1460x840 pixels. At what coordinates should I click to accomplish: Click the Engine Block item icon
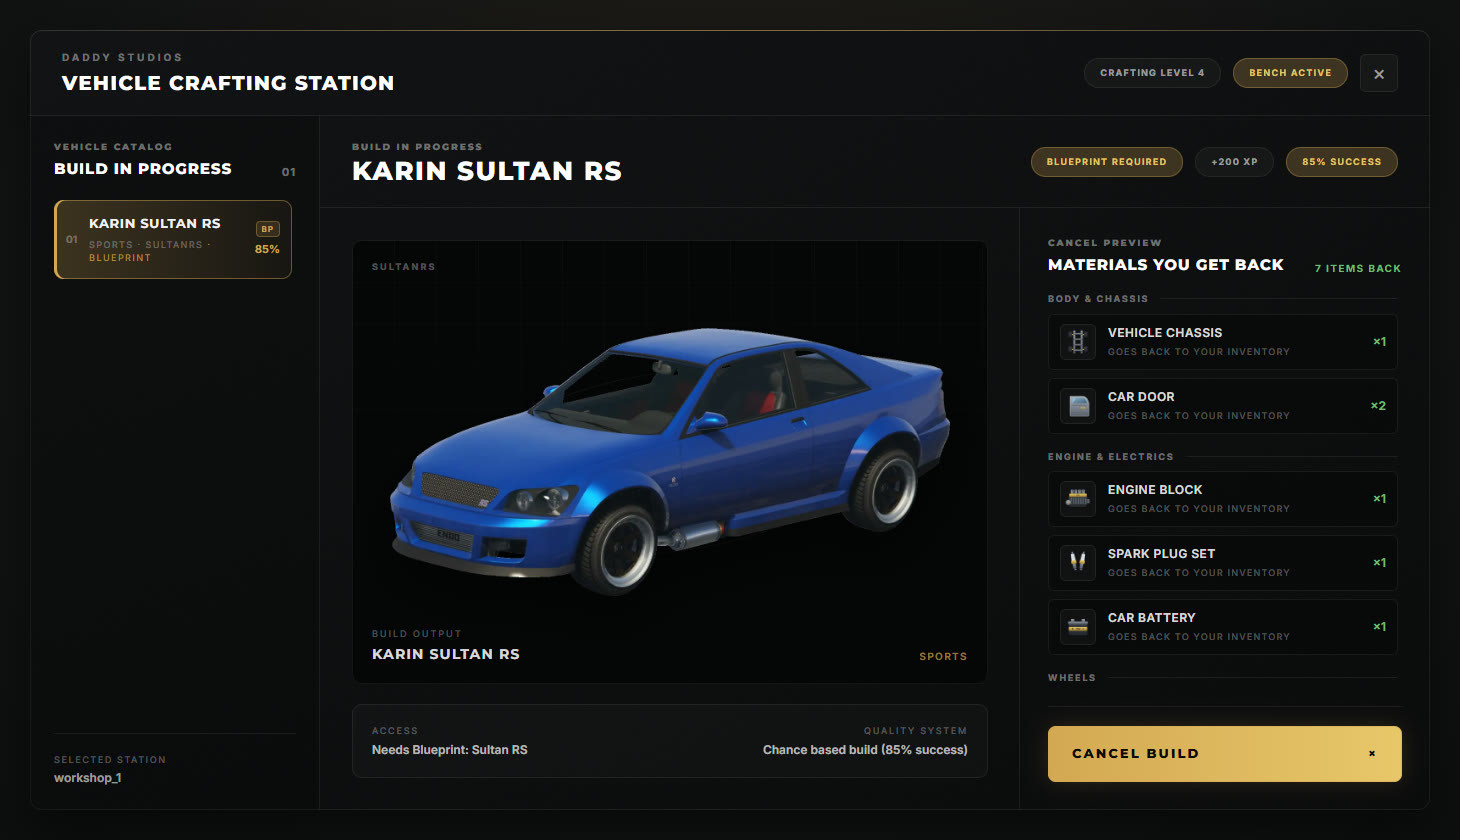[1078, 499]
